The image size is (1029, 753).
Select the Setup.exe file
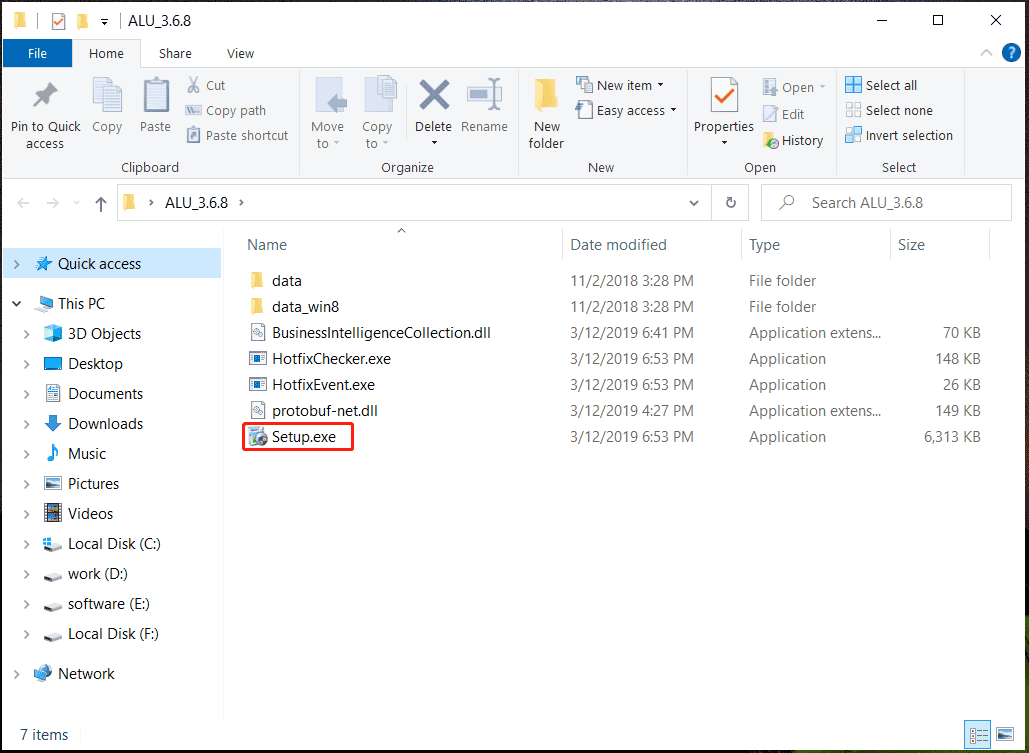(303, 437)
